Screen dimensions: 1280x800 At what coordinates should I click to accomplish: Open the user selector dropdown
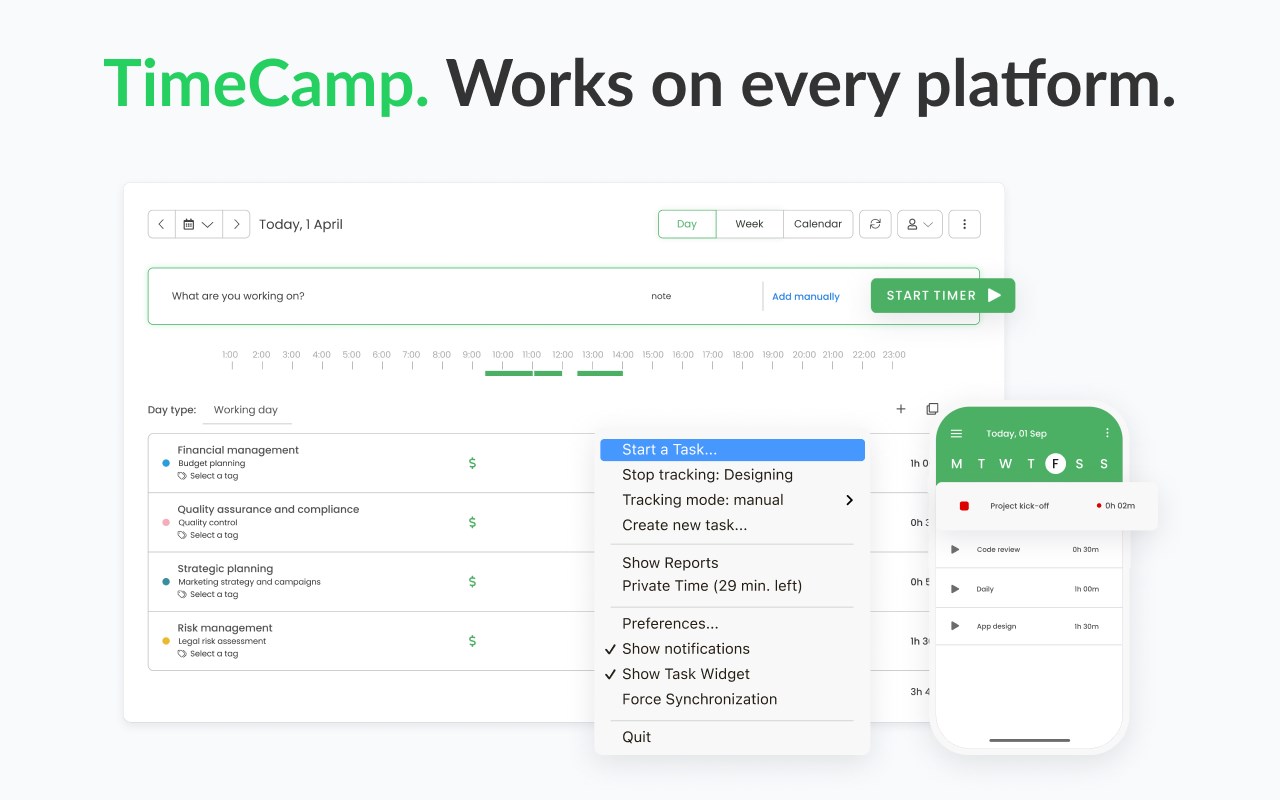920,224
